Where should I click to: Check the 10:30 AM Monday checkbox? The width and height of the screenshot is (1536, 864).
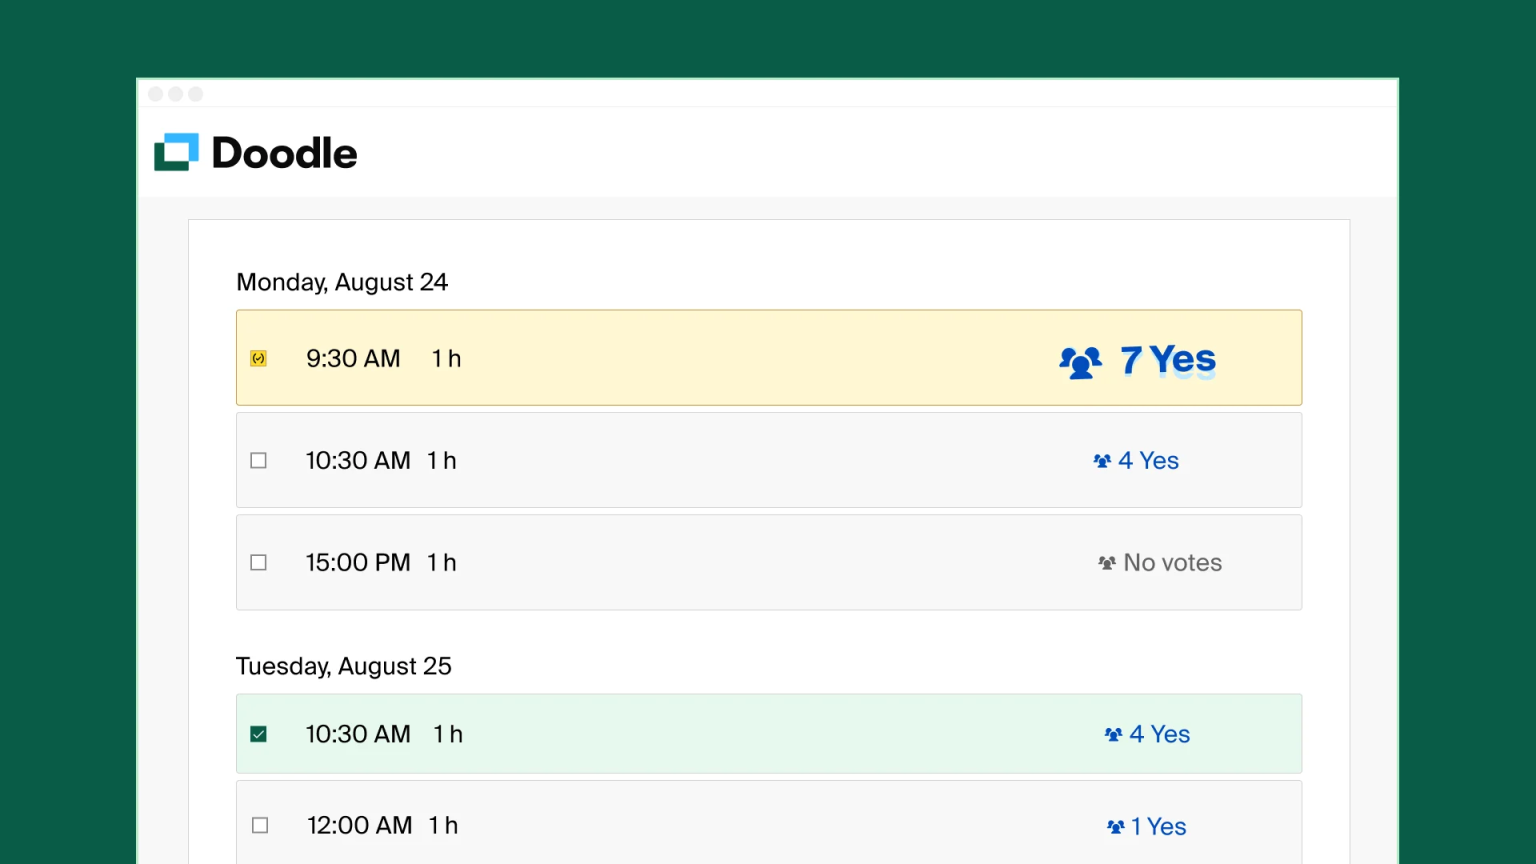click(258, 460)
